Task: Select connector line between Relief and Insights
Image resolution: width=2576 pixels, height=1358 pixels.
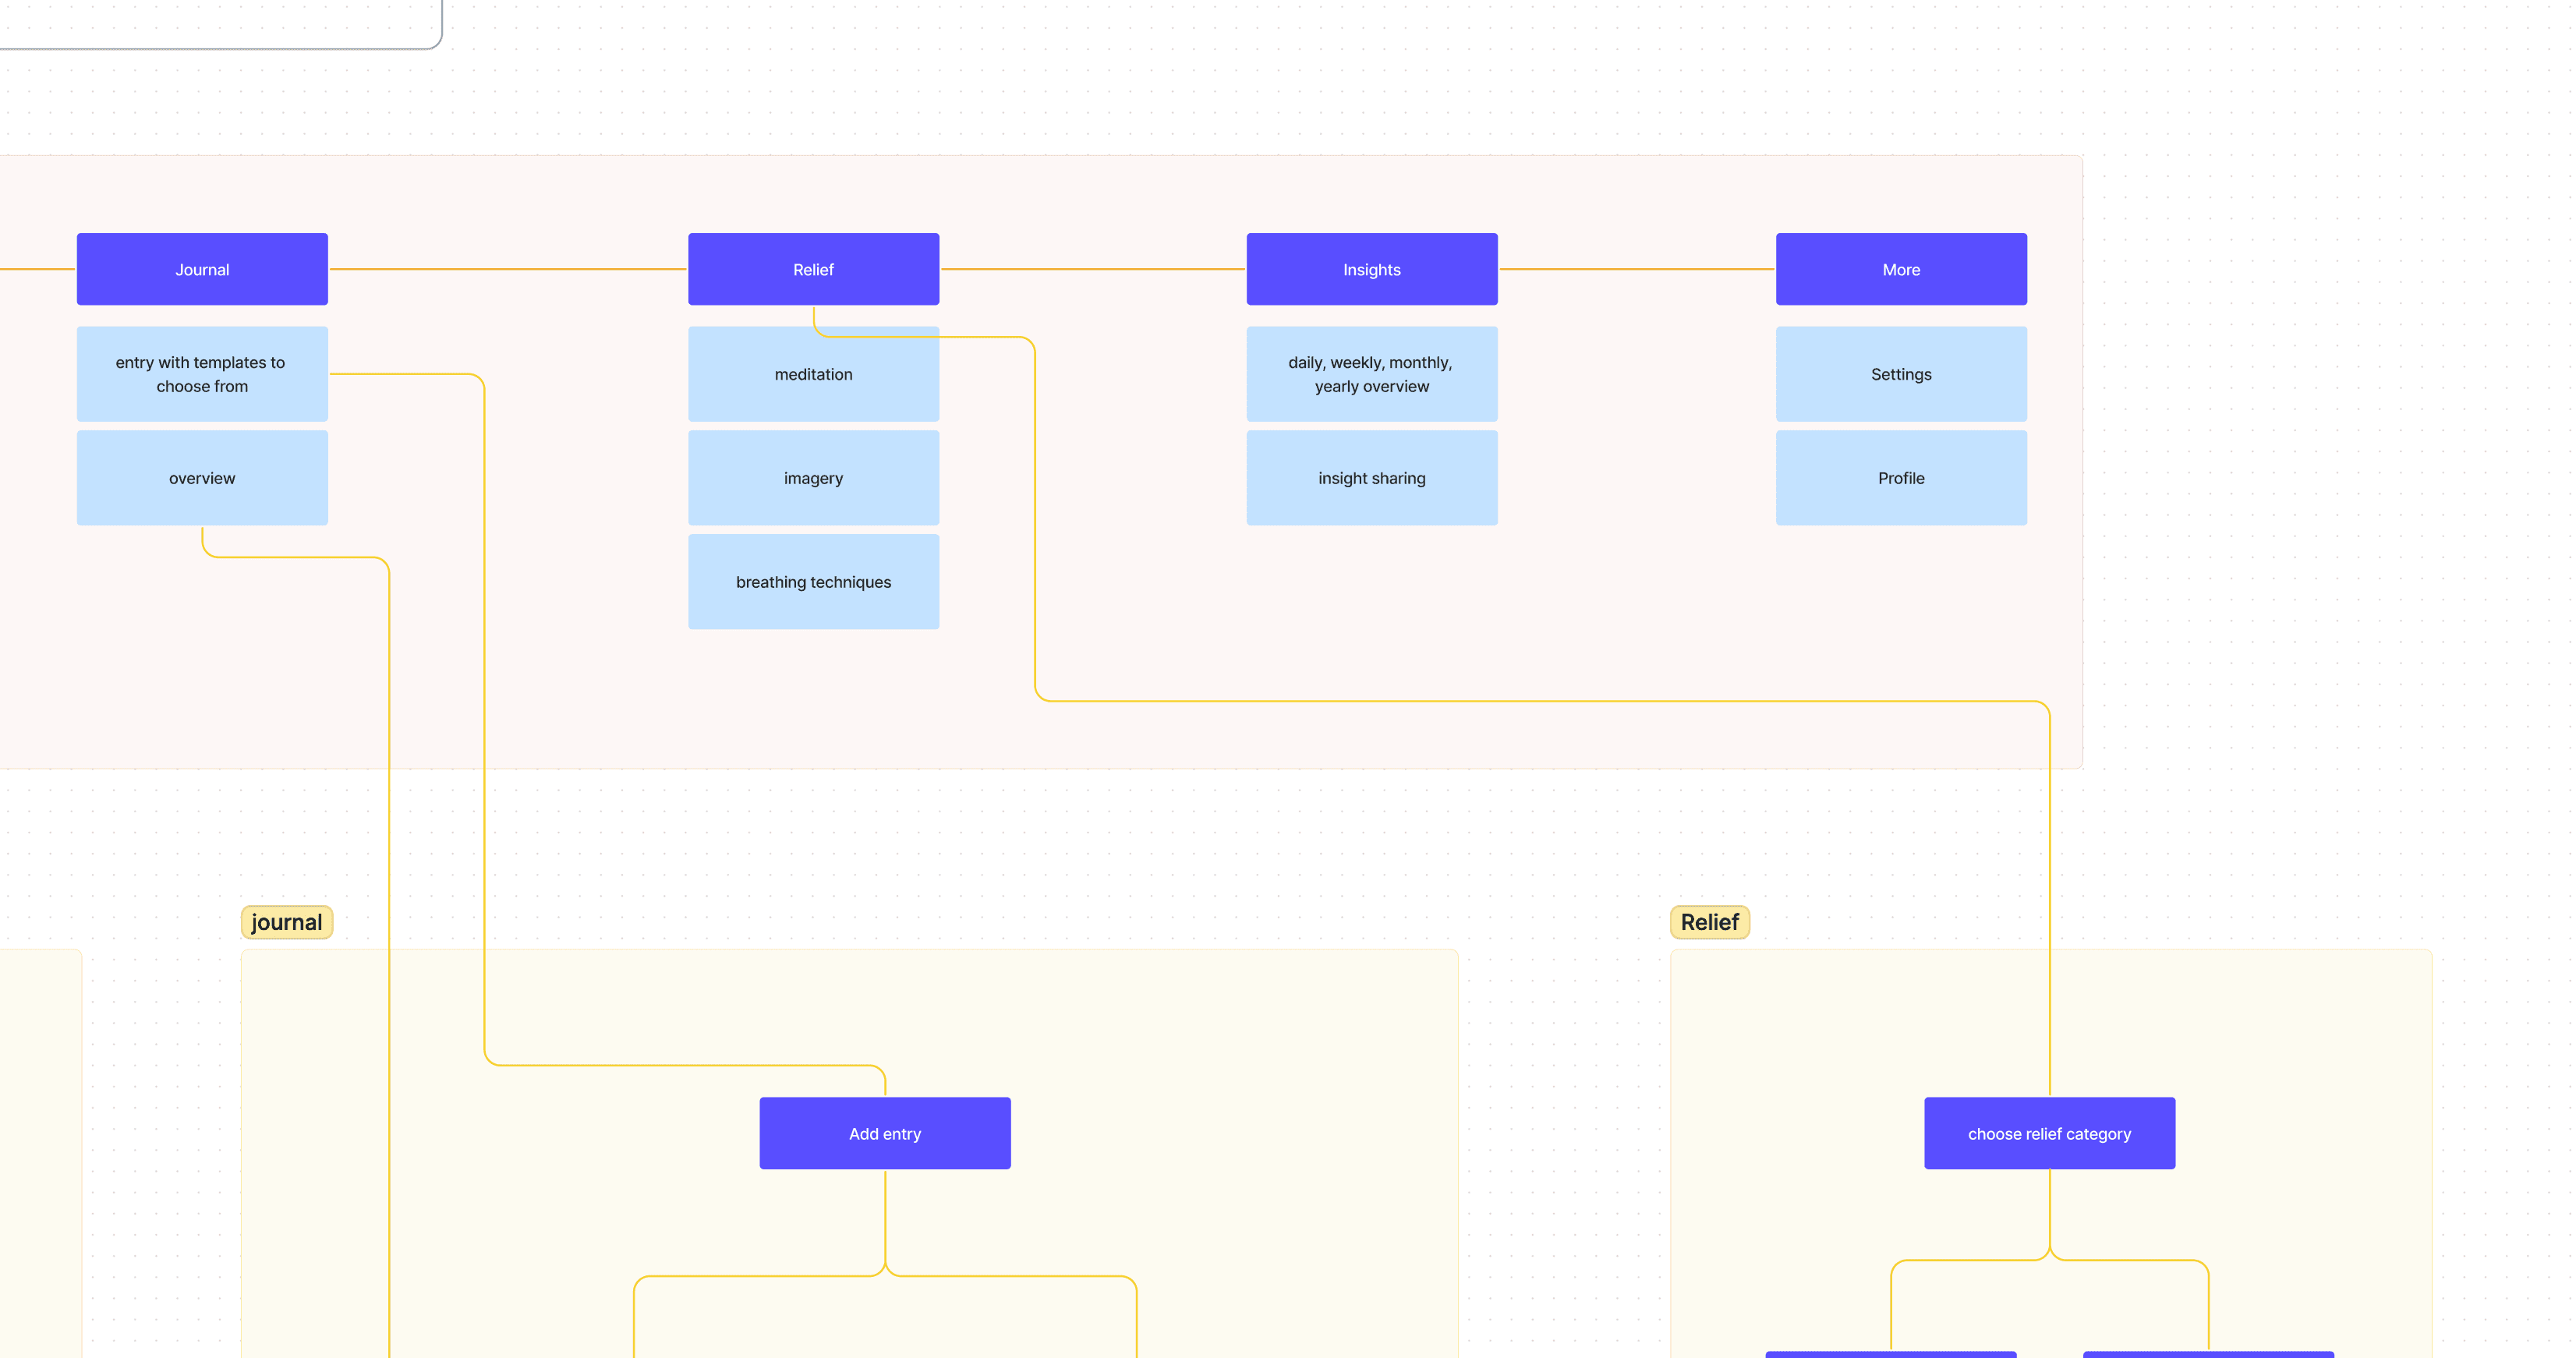Action: point(1092,269)
